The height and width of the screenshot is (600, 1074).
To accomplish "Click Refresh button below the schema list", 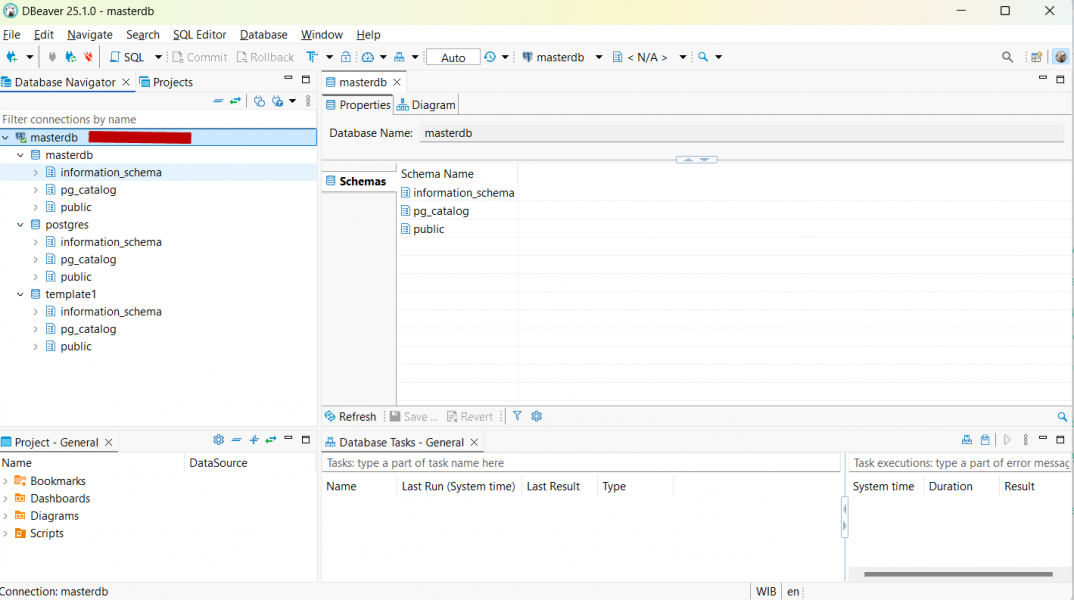I will click(351, 416).
